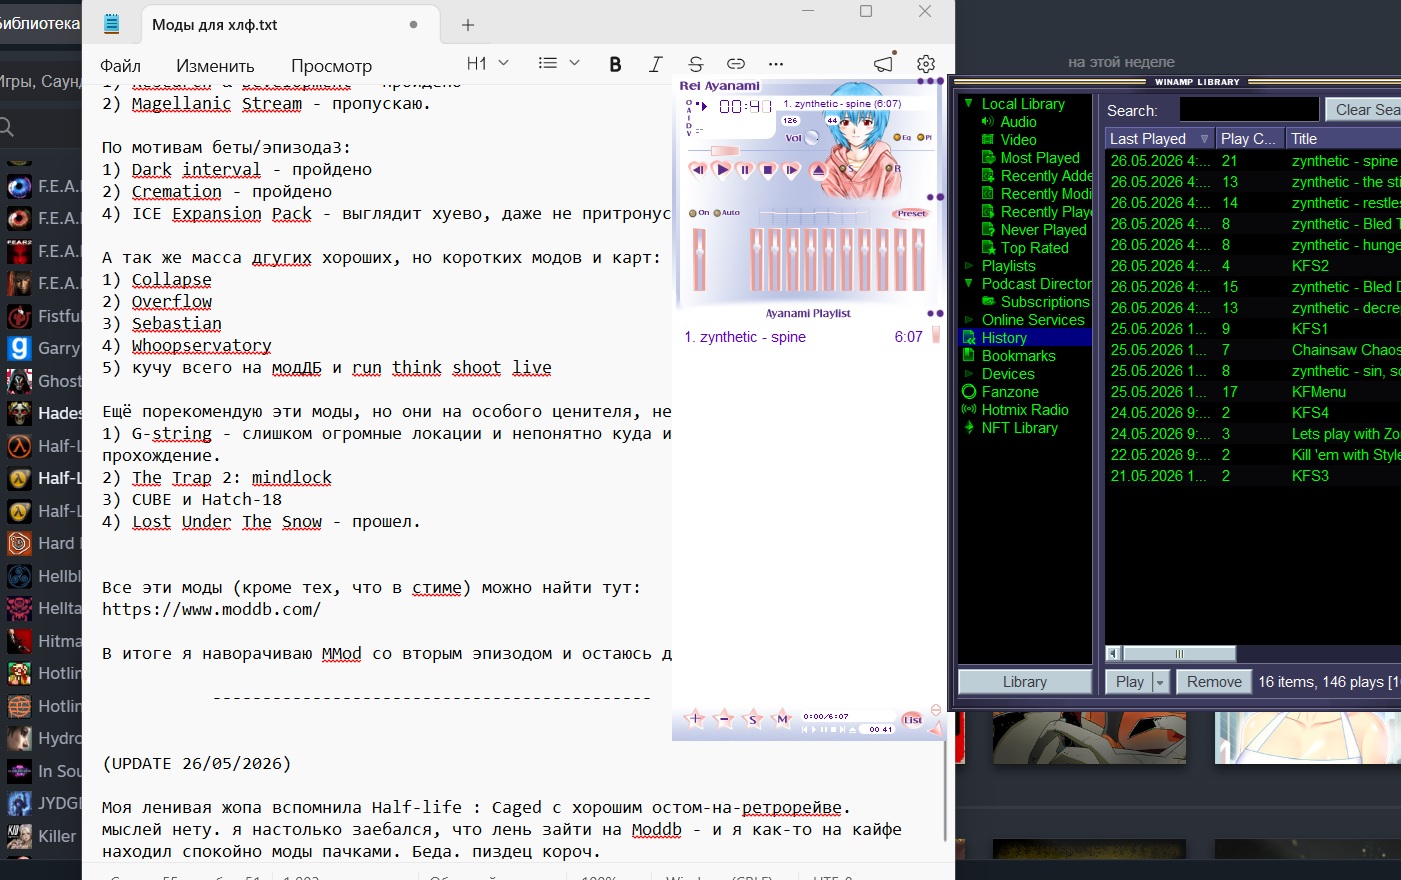Click the S star button in Ayanami playlist
The width and height of the screenshot is (1401, 880).
point(753,719)
